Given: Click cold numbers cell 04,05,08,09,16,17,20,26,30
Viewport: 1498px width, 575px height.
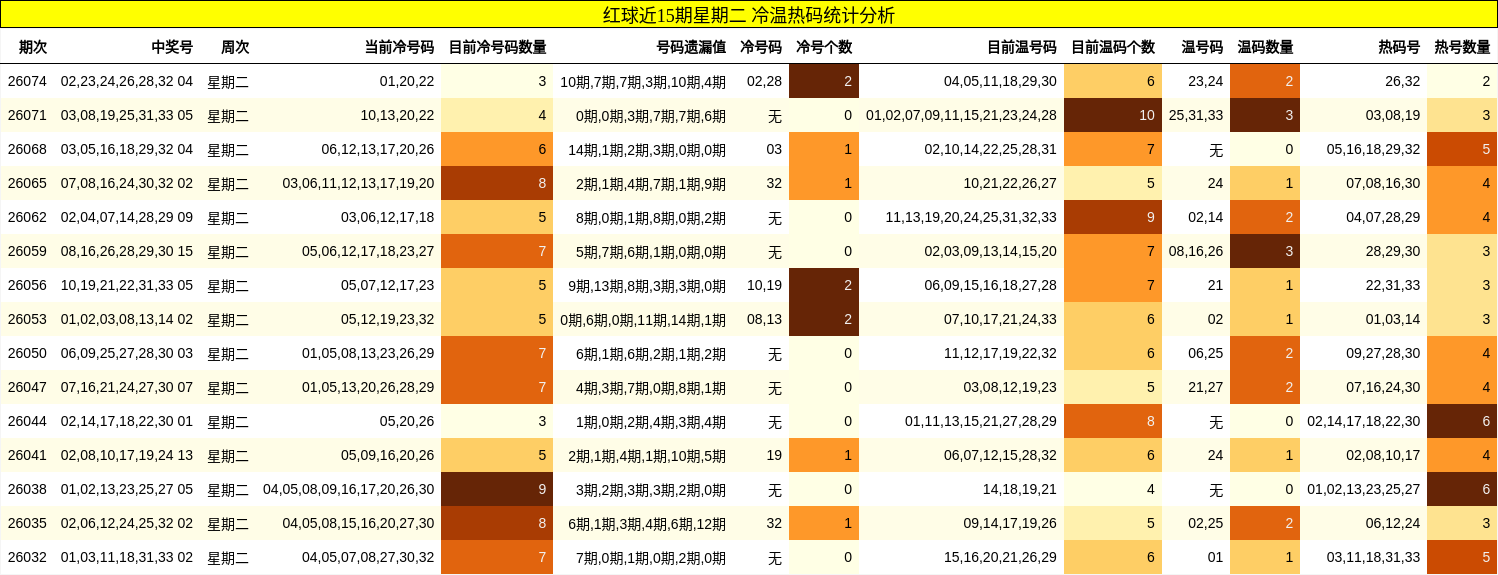Looking at the screenshot, I should [349, 489].
